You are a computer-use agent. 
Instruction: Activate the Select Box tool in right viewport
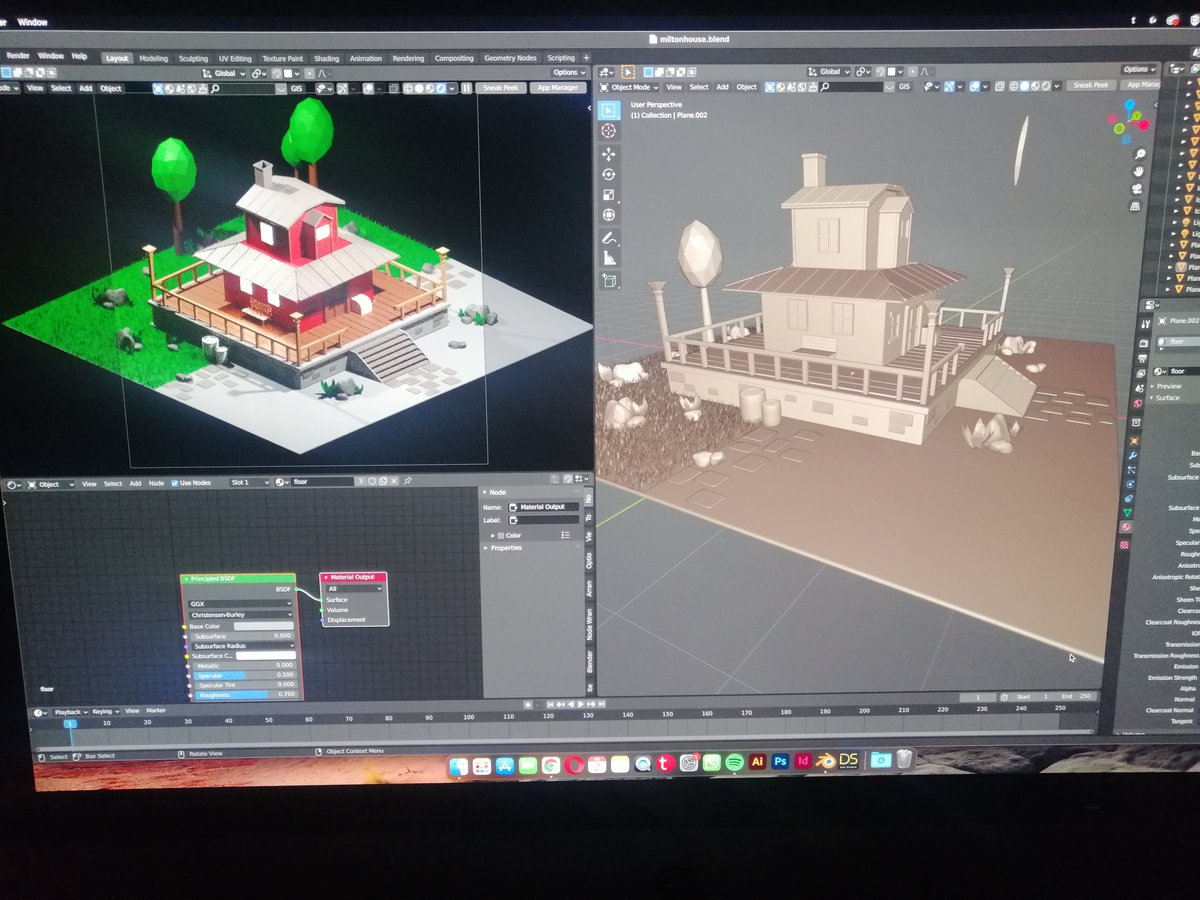tap(609, 109)
